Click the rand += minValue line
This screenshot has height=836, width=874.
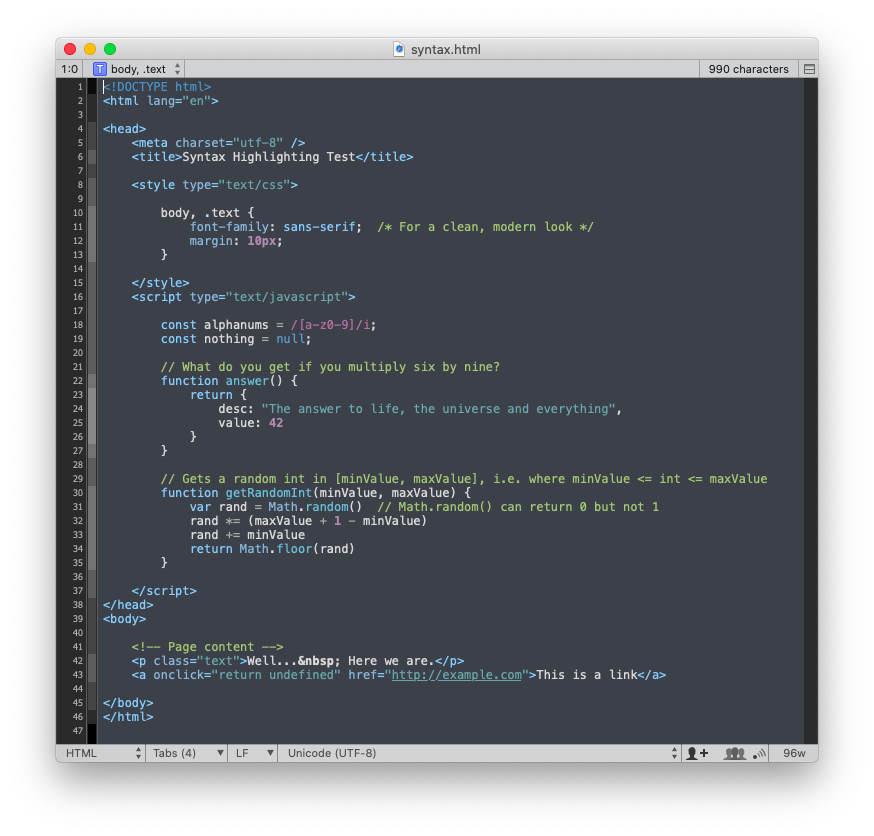(247, 535)
